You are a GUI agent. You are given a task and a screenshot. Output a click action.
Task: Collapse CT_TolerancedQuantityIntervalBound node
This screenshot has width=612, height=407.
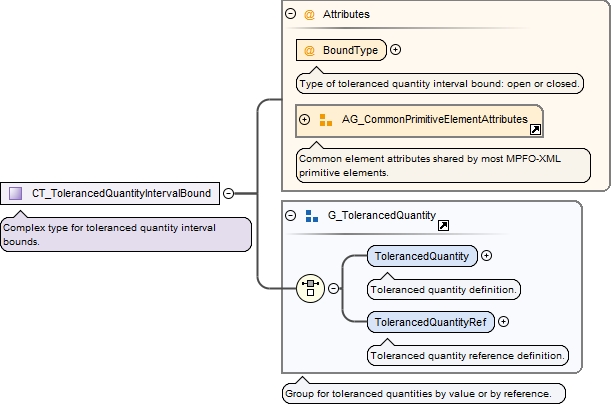point(228,193)
